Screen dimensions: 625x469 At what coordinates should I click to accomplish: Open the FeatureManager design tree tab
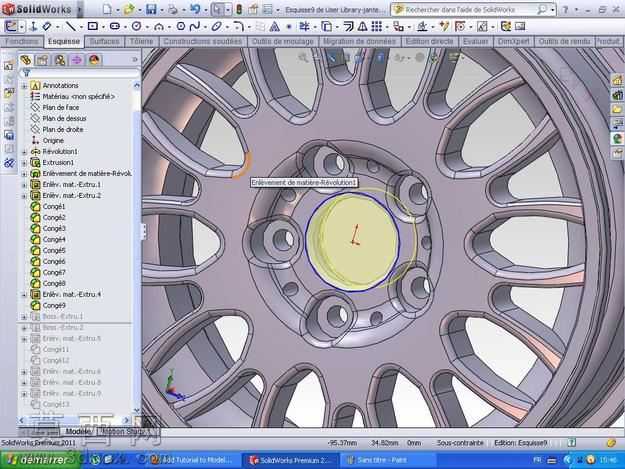(x=26, y=60)
